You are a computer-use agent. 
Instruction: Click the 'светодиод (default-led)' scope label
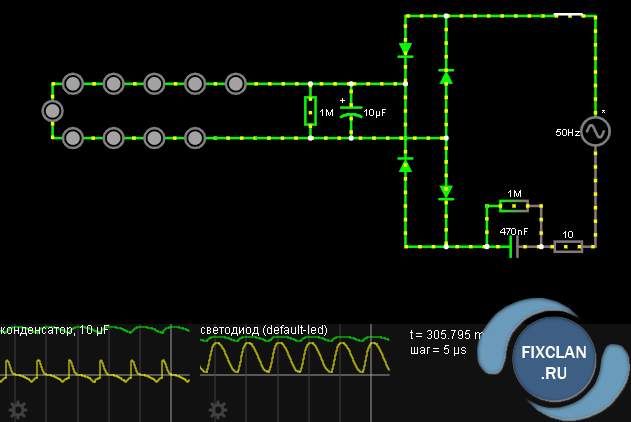[263, 330]
